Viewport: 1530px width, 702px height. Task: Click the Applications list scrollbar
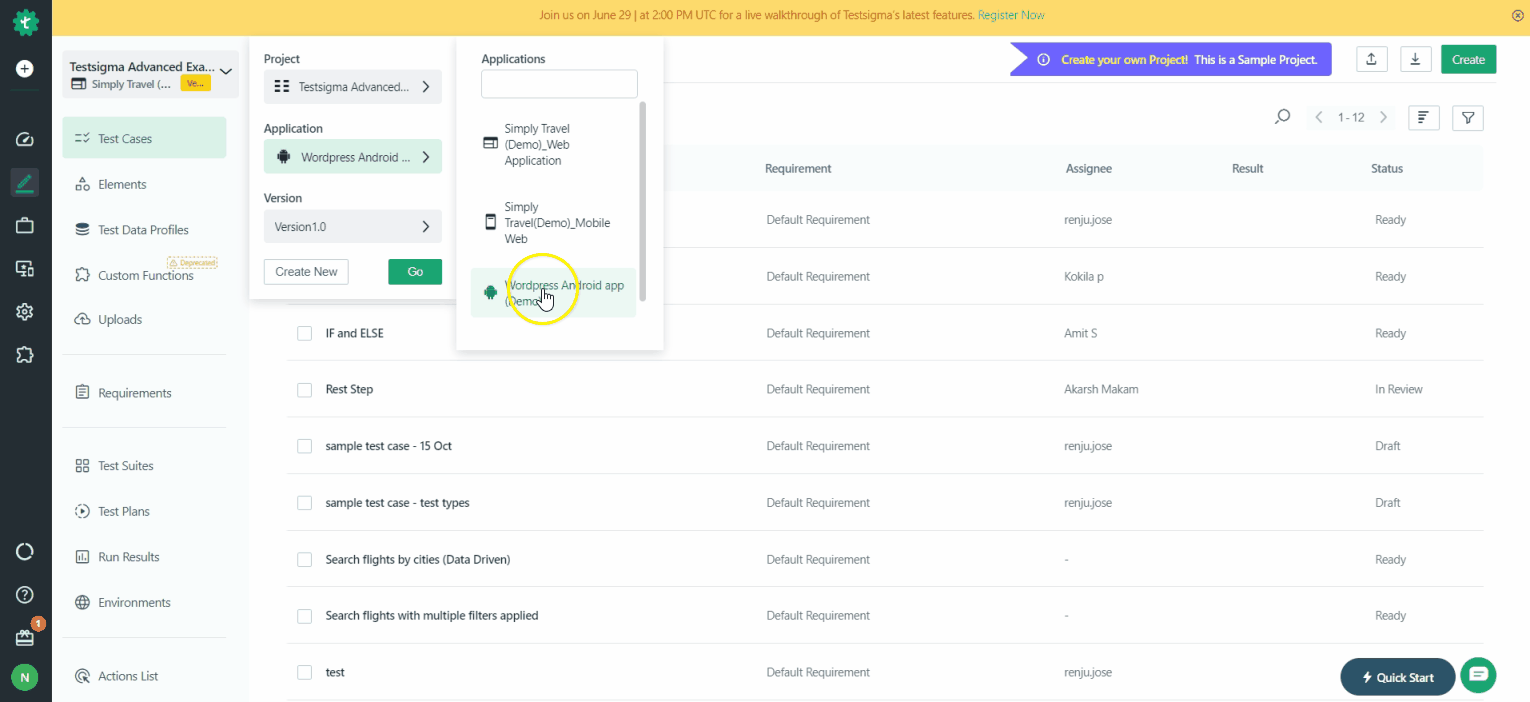(x=643, y=201)
